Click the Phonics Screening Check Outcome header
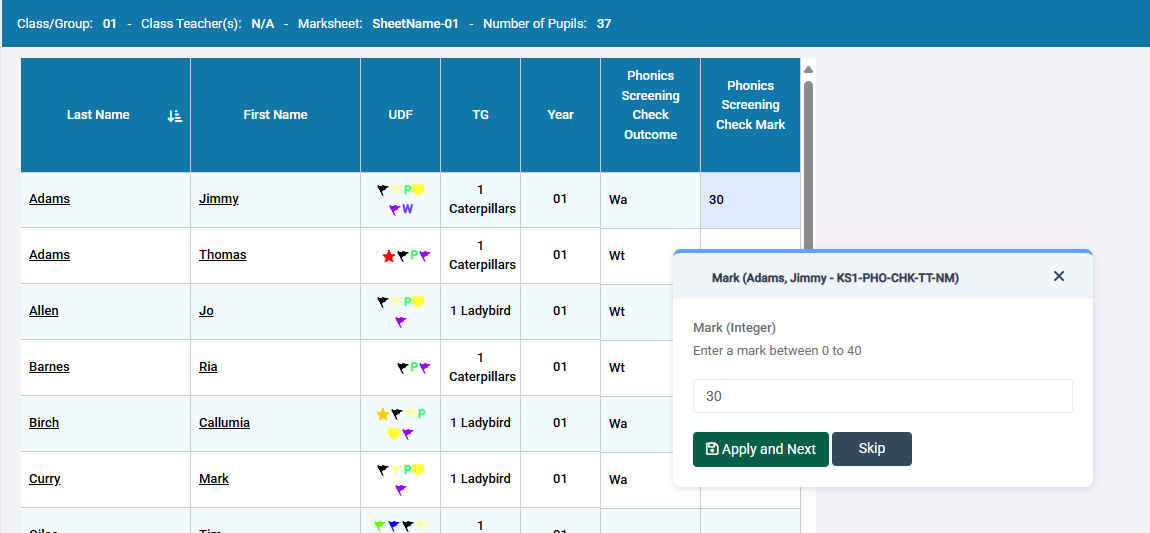Screen dimensions: 1150x533 (x=650, y=105)
